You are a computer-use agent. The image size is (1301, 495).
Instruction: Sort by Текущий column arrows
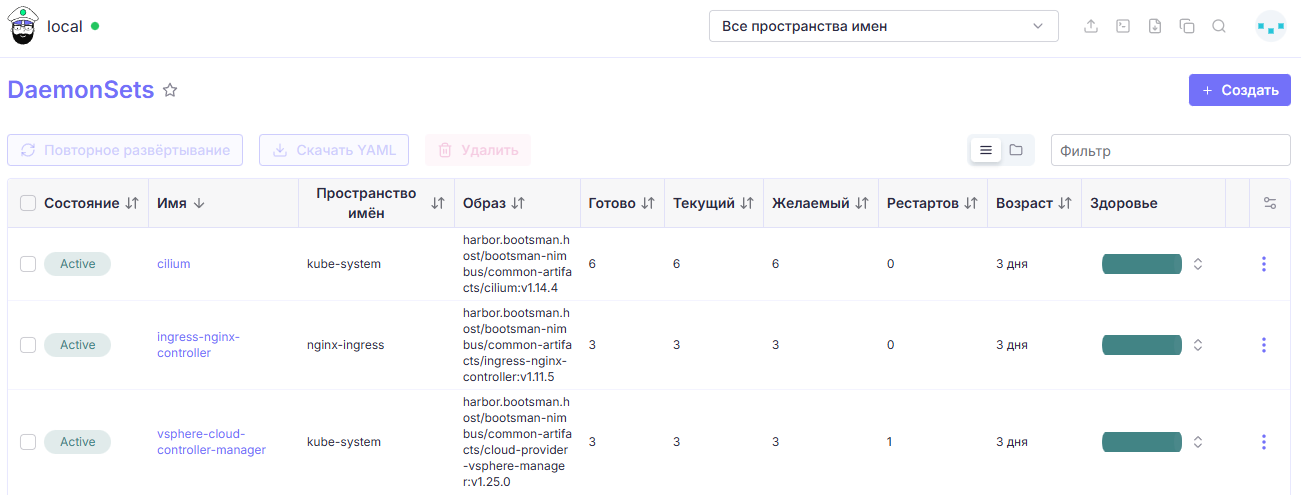click(x=747, y=203)
